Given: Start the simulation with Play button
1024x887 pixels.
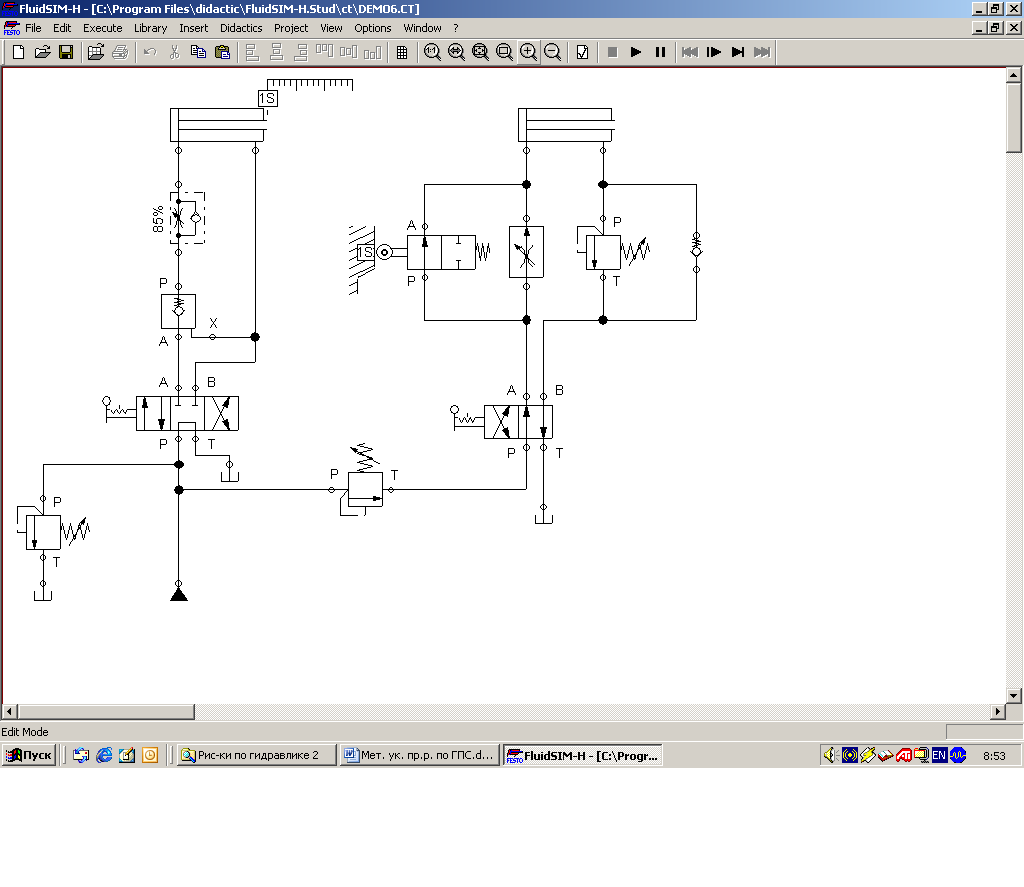Looking at the screenshot, I should point(636,52).
